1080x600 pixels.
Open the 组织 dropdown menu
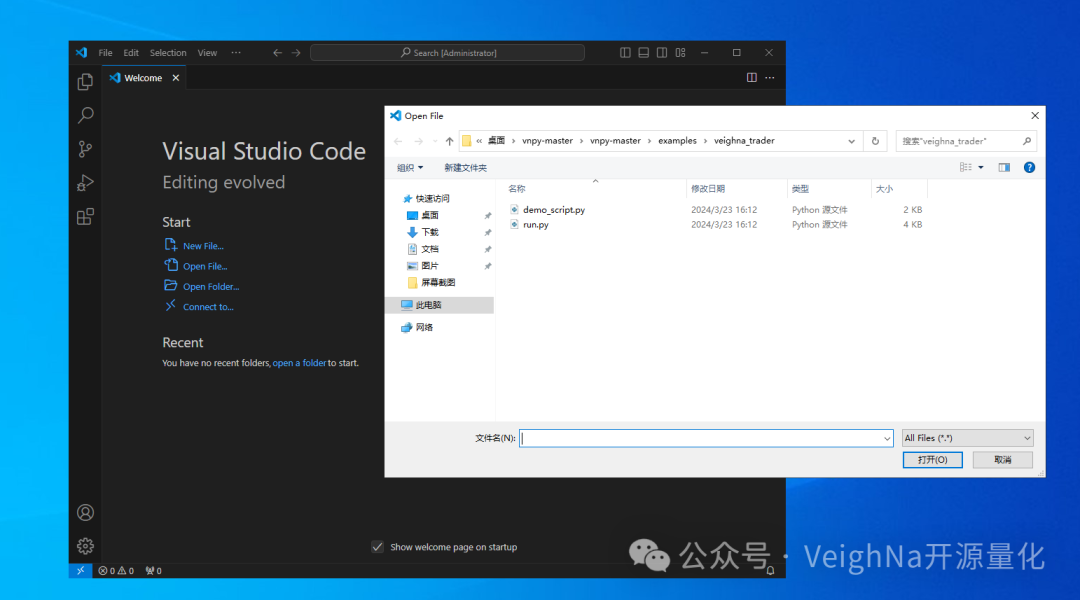click(x=410, y=168)
